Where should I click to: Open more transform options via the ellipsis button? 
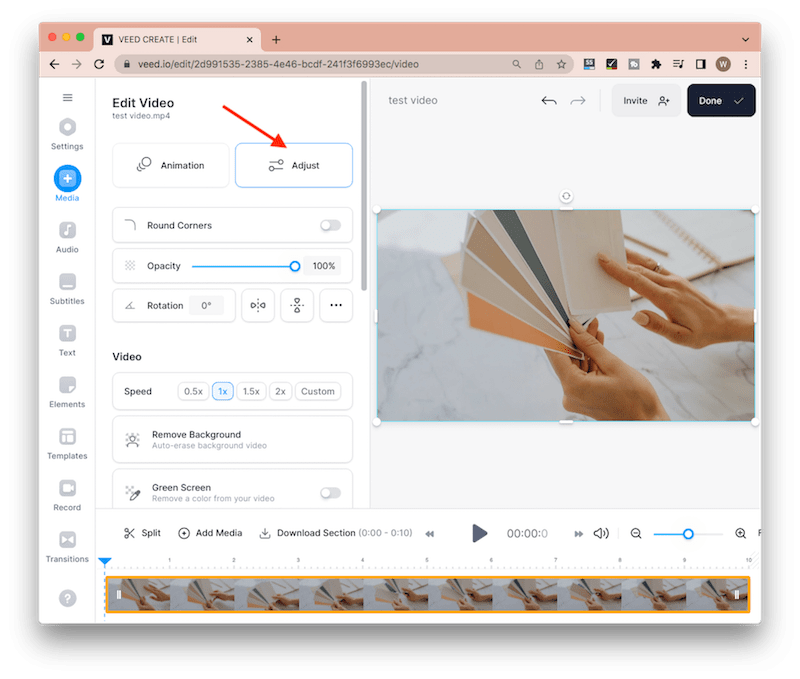pos(336,305)
